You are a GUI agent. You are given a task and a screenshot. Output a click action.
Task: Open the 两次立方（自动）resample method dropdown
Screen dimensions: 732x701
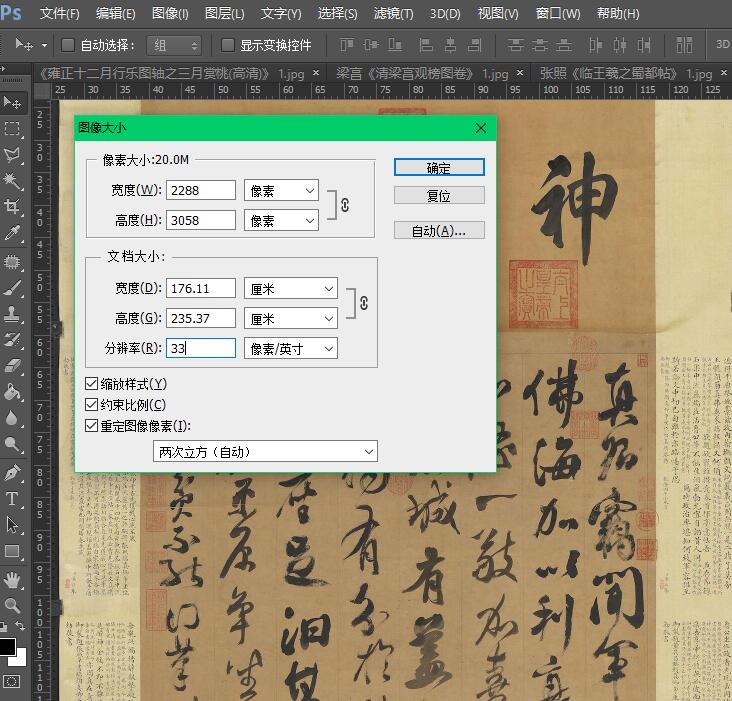pyautogui.click(x=265, y=452)
